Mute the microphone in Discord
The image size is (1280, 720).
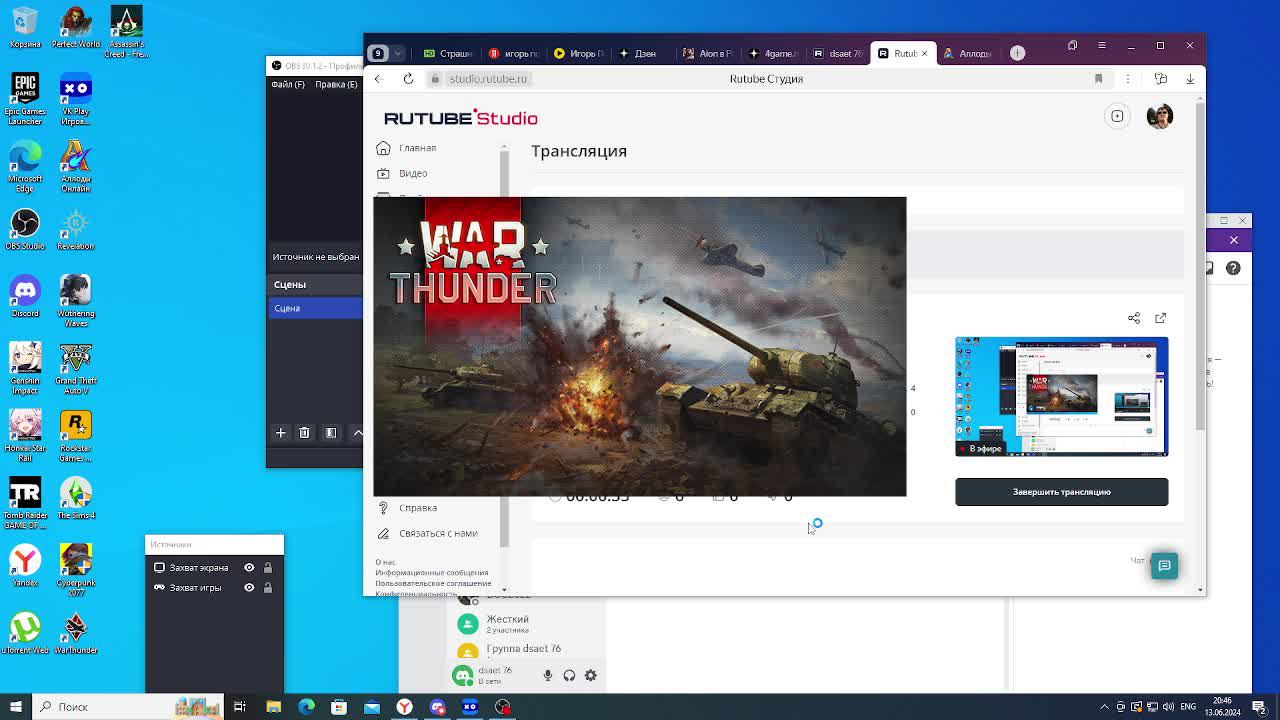[548, 676]
